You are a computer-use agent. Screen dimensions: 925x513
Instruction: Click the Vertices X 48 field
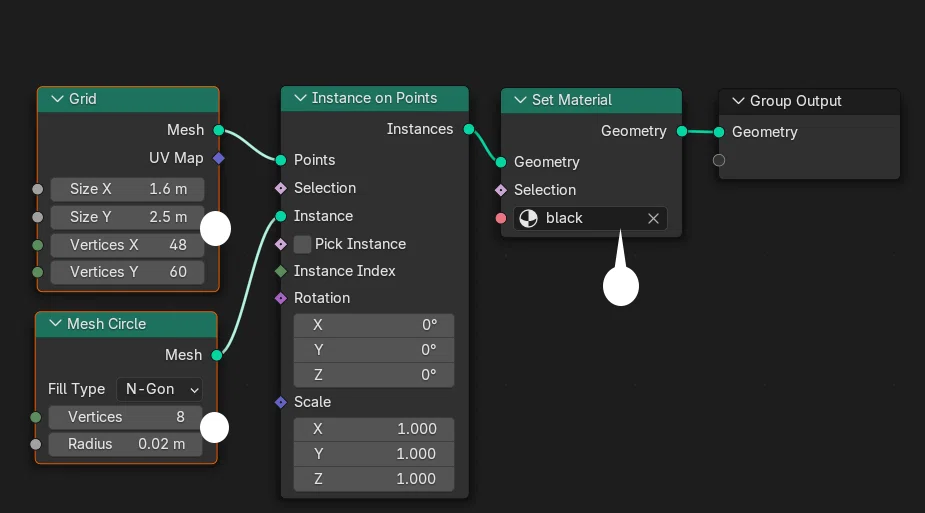pyautogui.click(x=127, y=245)
